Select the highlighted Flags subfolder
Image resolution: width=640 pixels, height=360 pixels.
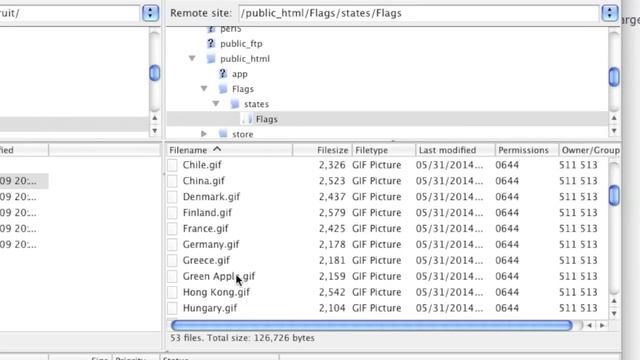click(x=267, y=119)
